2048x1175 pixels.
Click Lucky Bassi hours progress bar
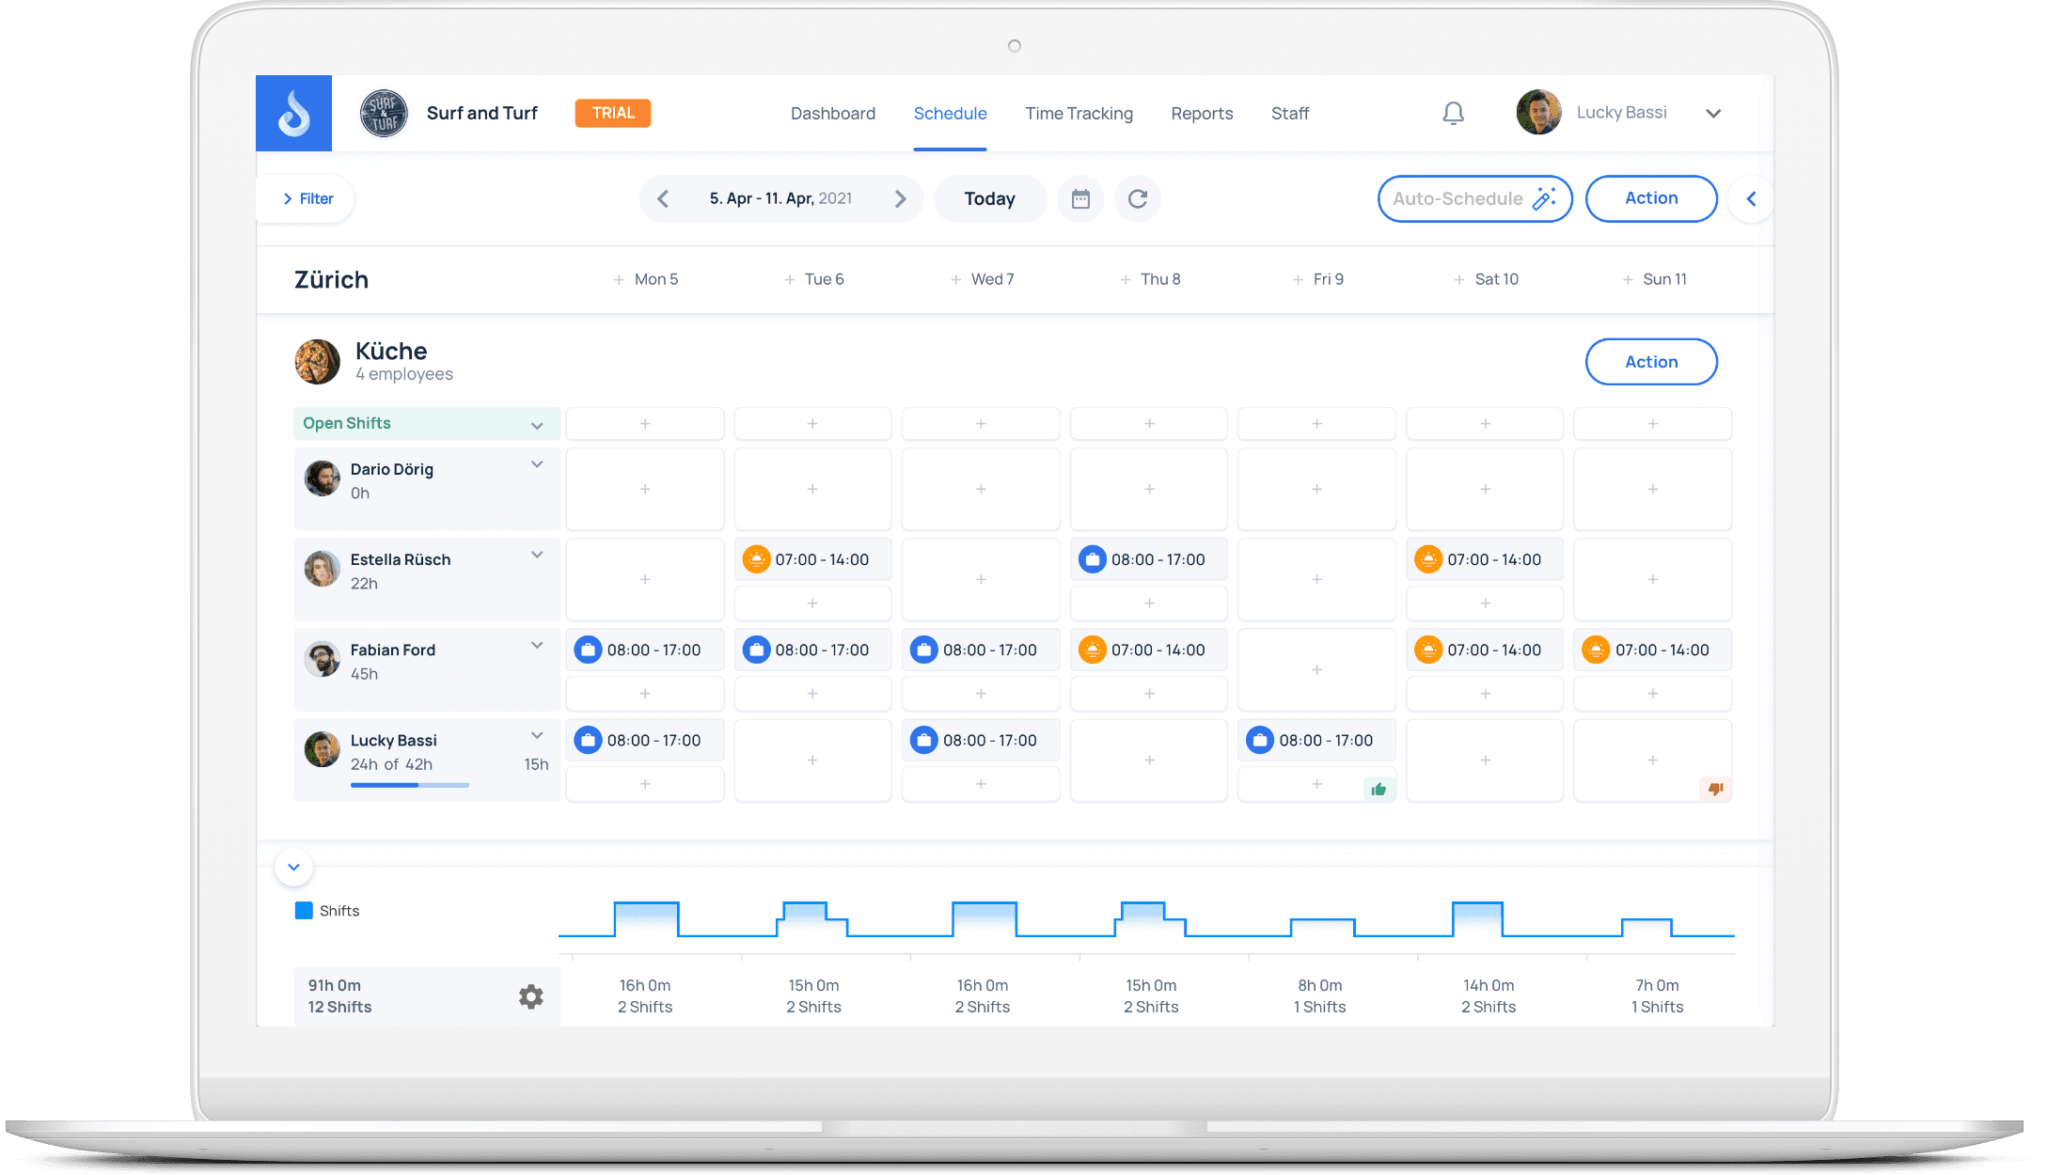409,785
